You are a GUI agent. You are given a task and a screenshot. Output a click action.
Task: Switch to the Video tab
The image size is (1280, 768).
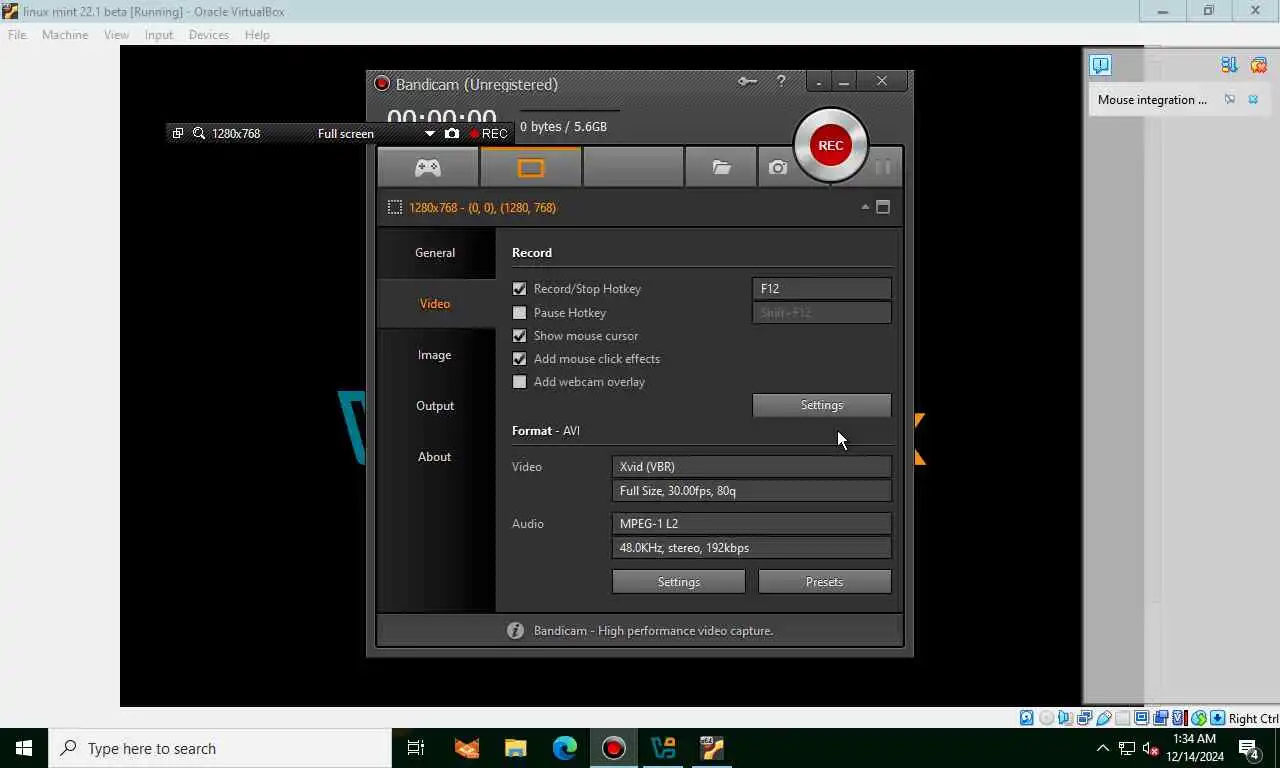(x=435, y=304)
